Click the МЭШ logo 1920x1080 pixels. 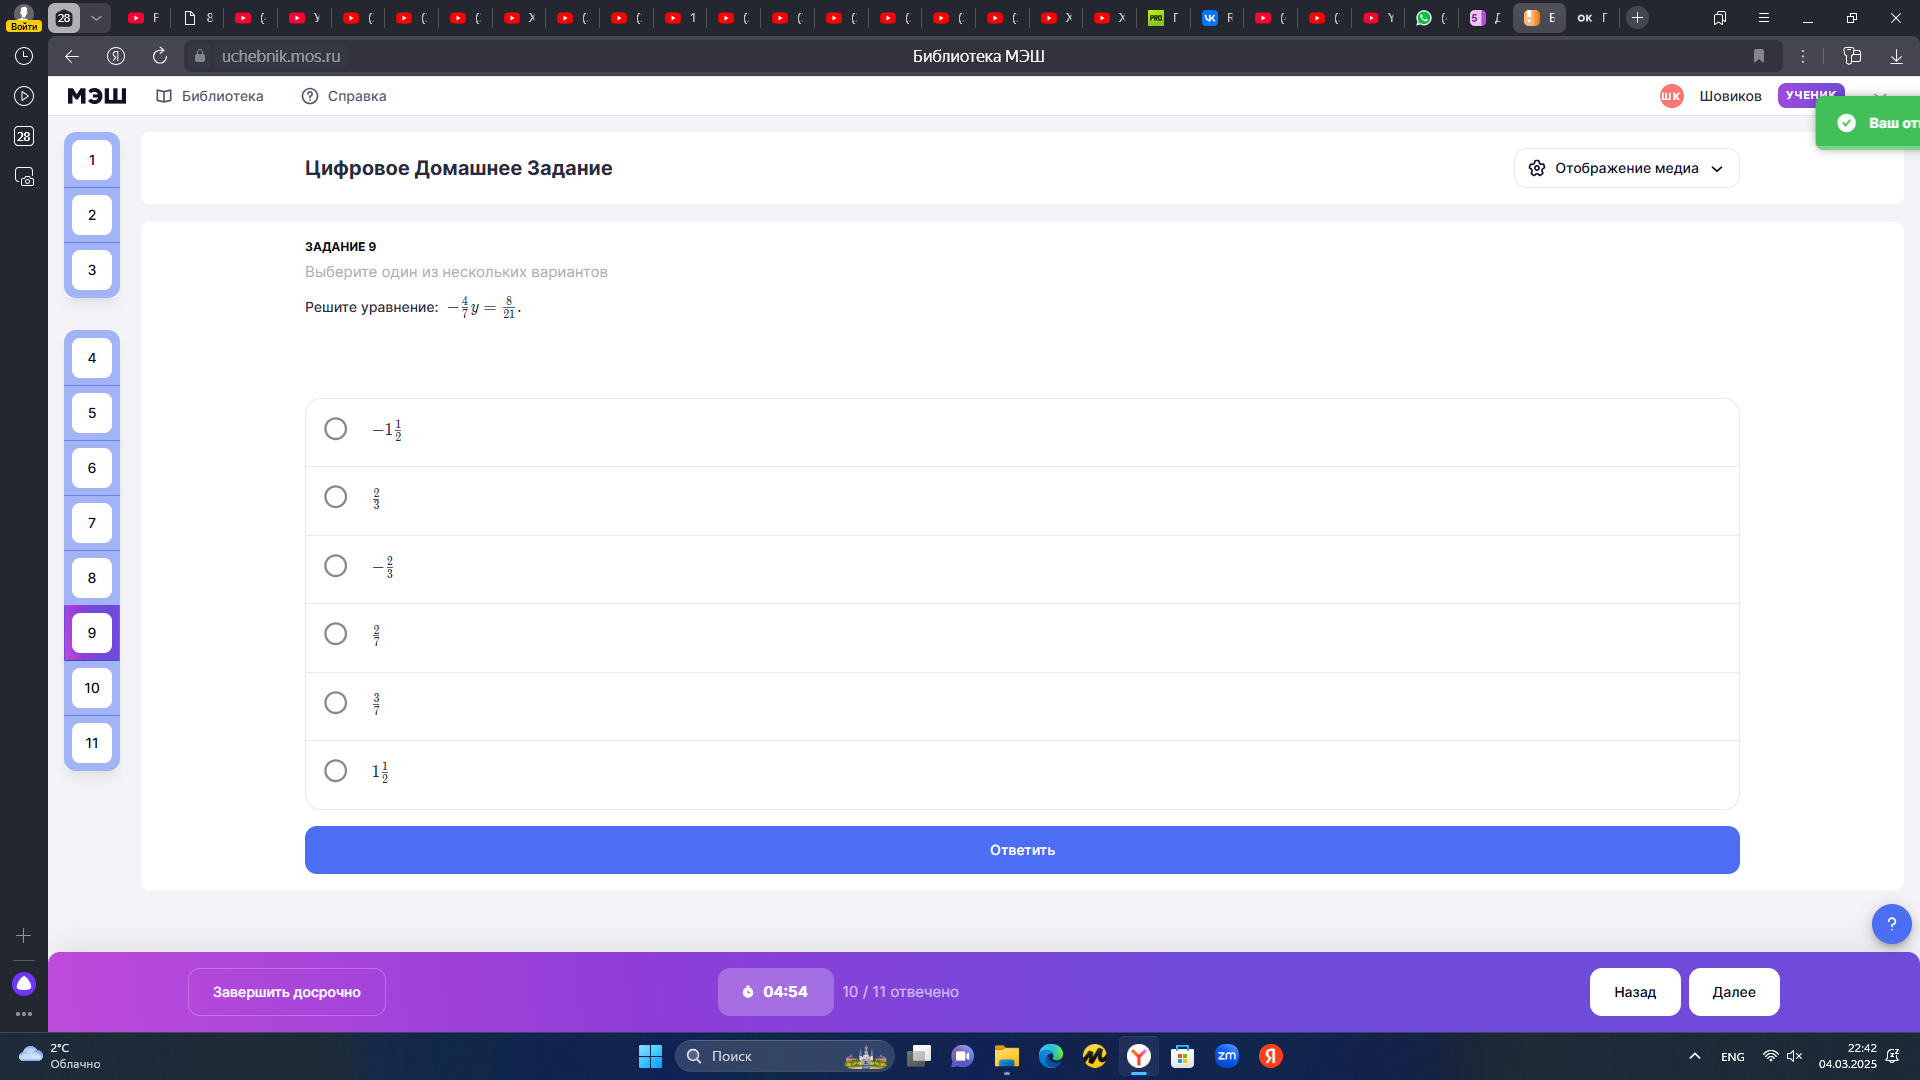(x=97, y=96)
